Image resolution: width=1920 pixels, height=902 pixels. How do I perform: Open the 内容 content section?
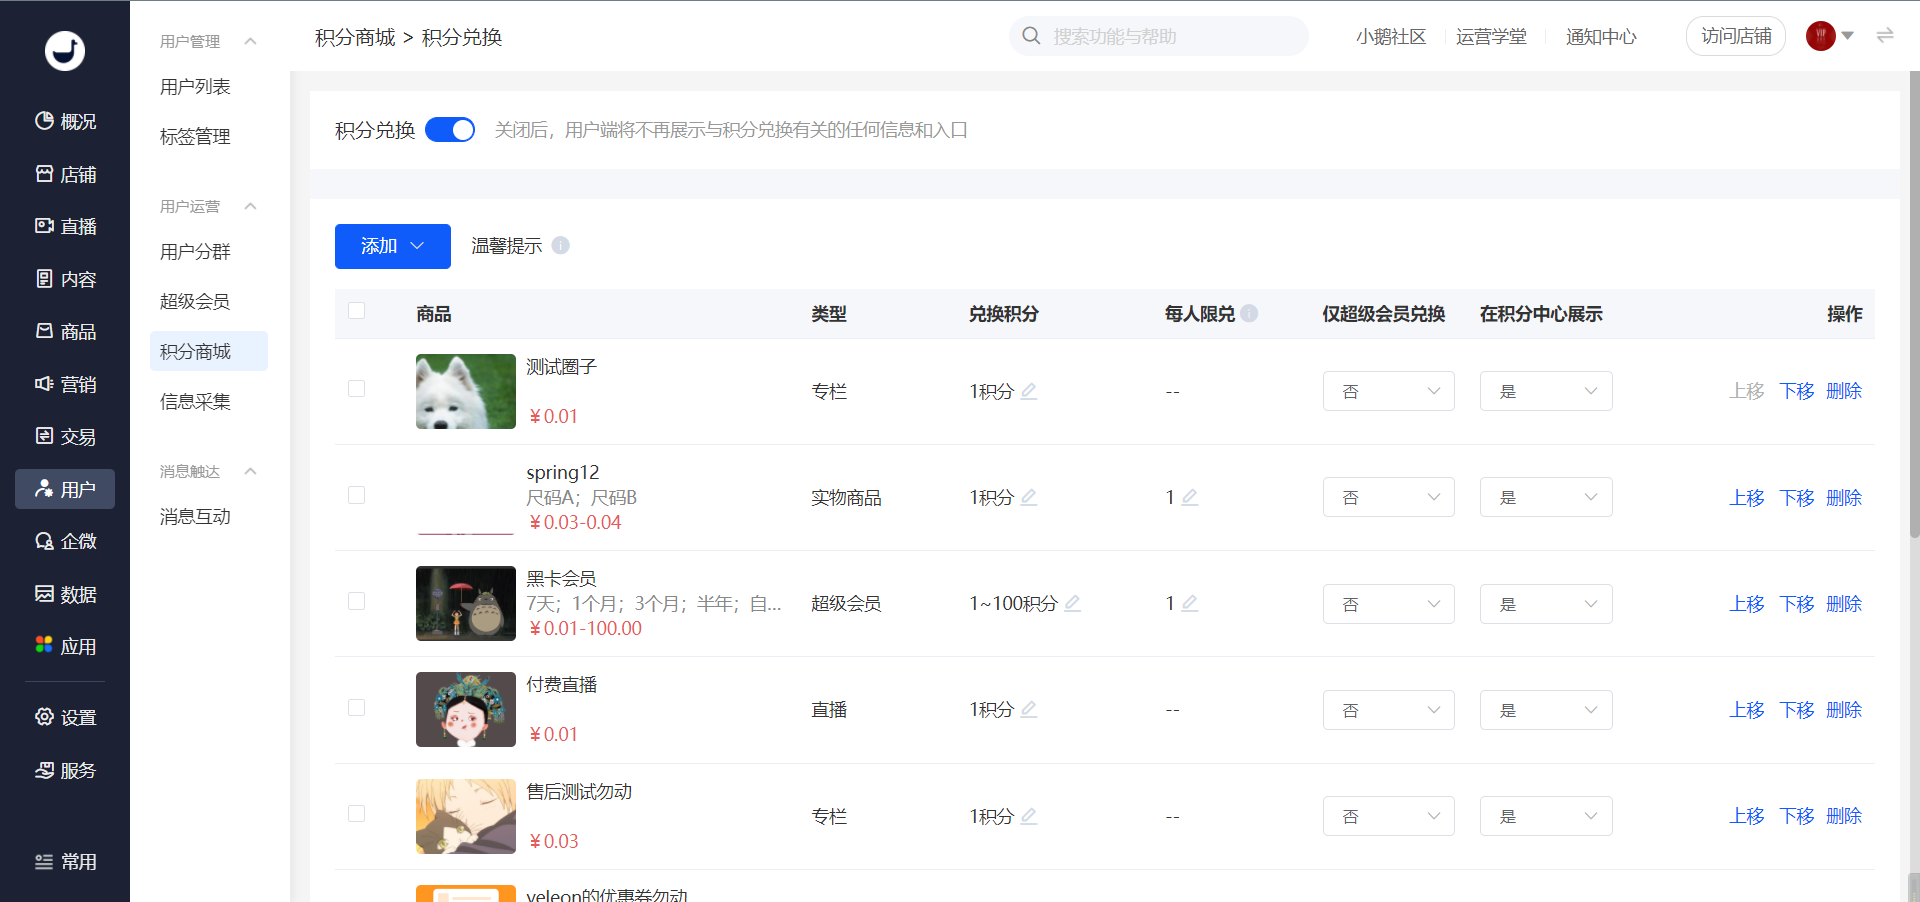65,279
